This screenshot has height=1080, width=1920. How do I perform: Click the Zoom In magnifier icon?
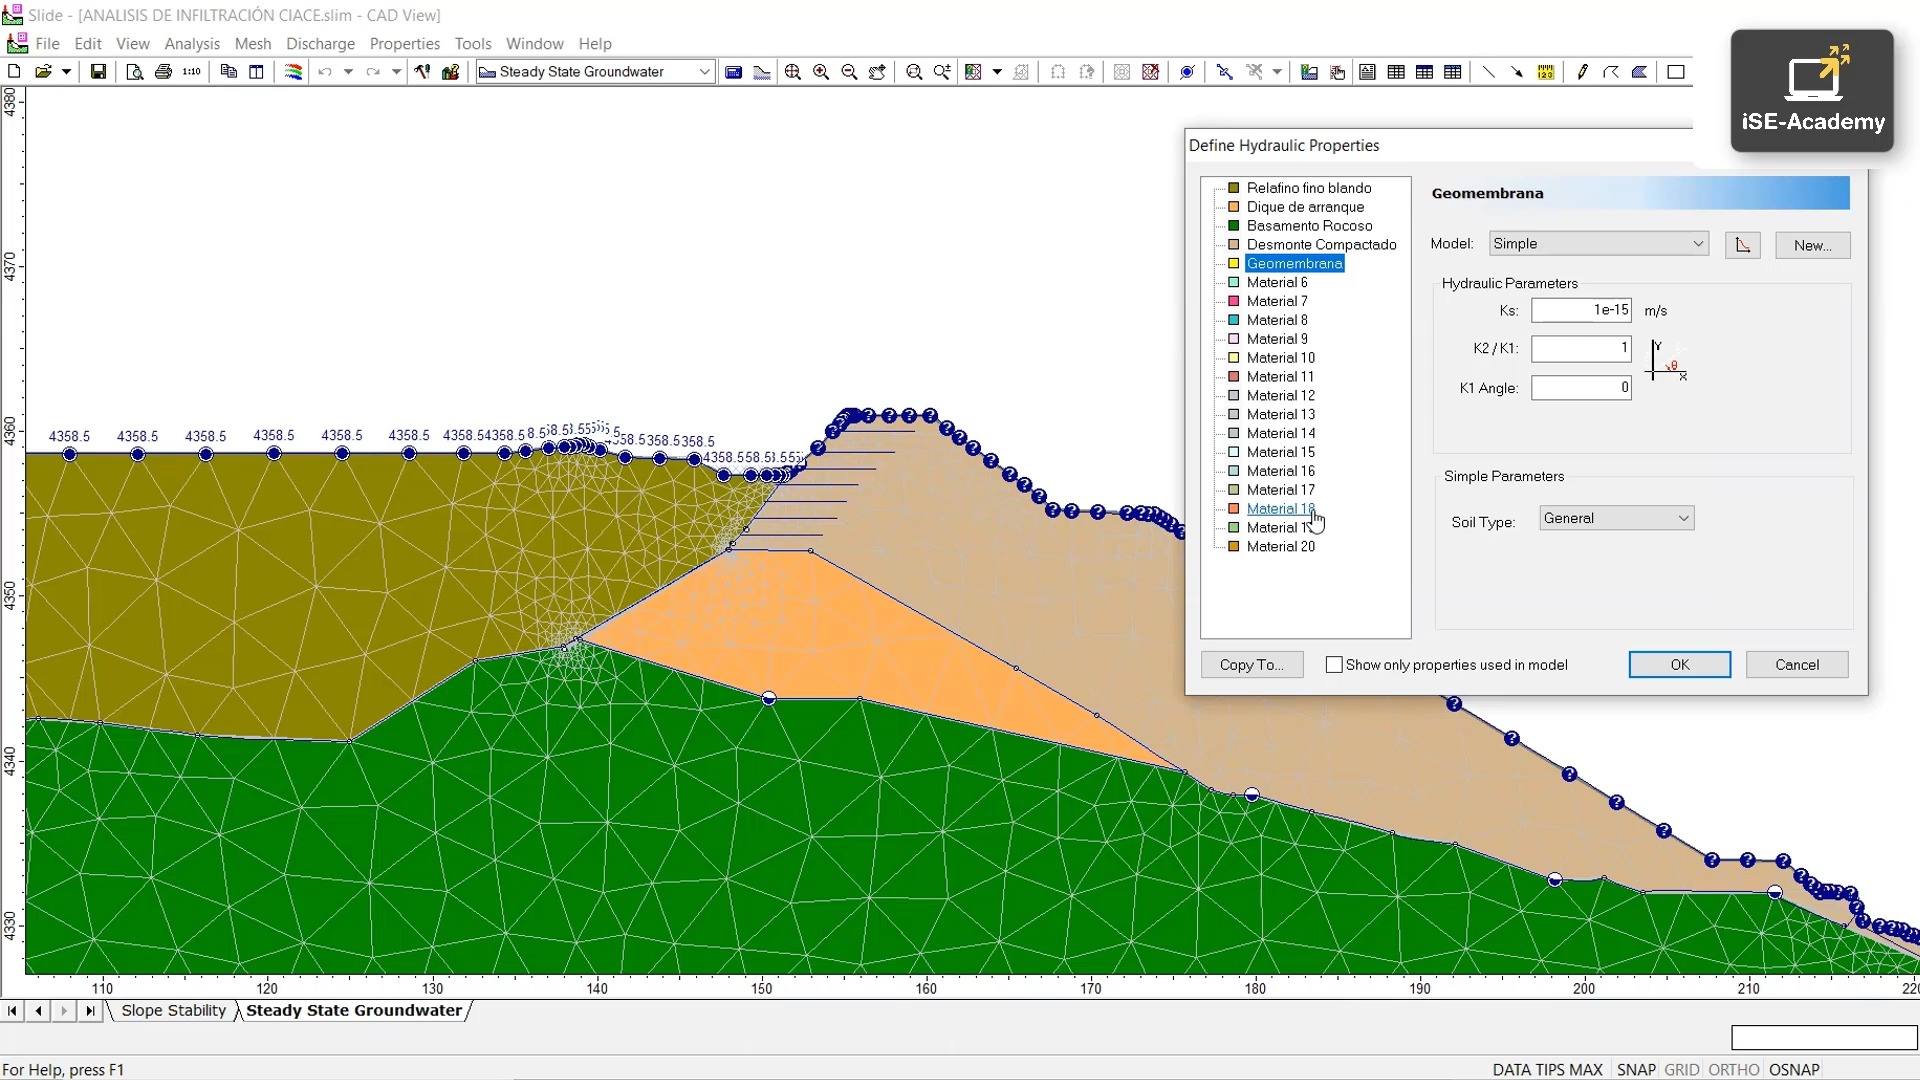point(821,72)
